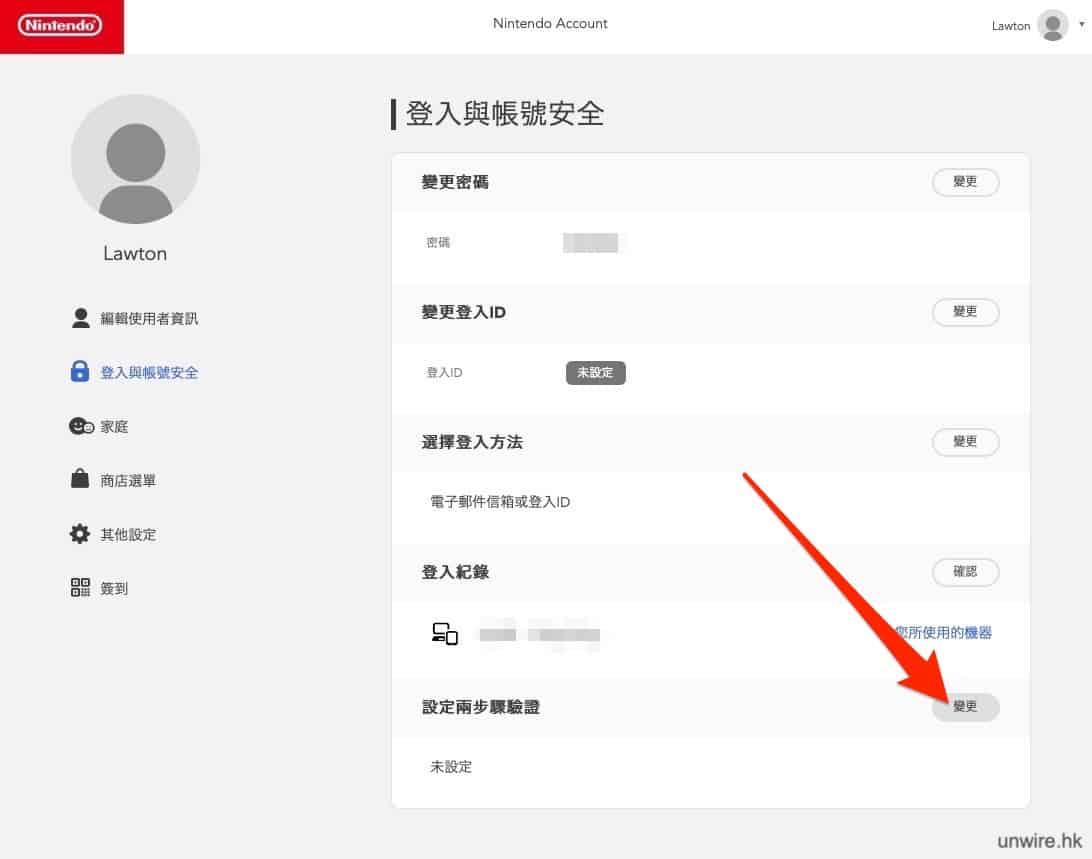
Task: Click the shopping bag icon for 商店選單
Action: point(80,480)
